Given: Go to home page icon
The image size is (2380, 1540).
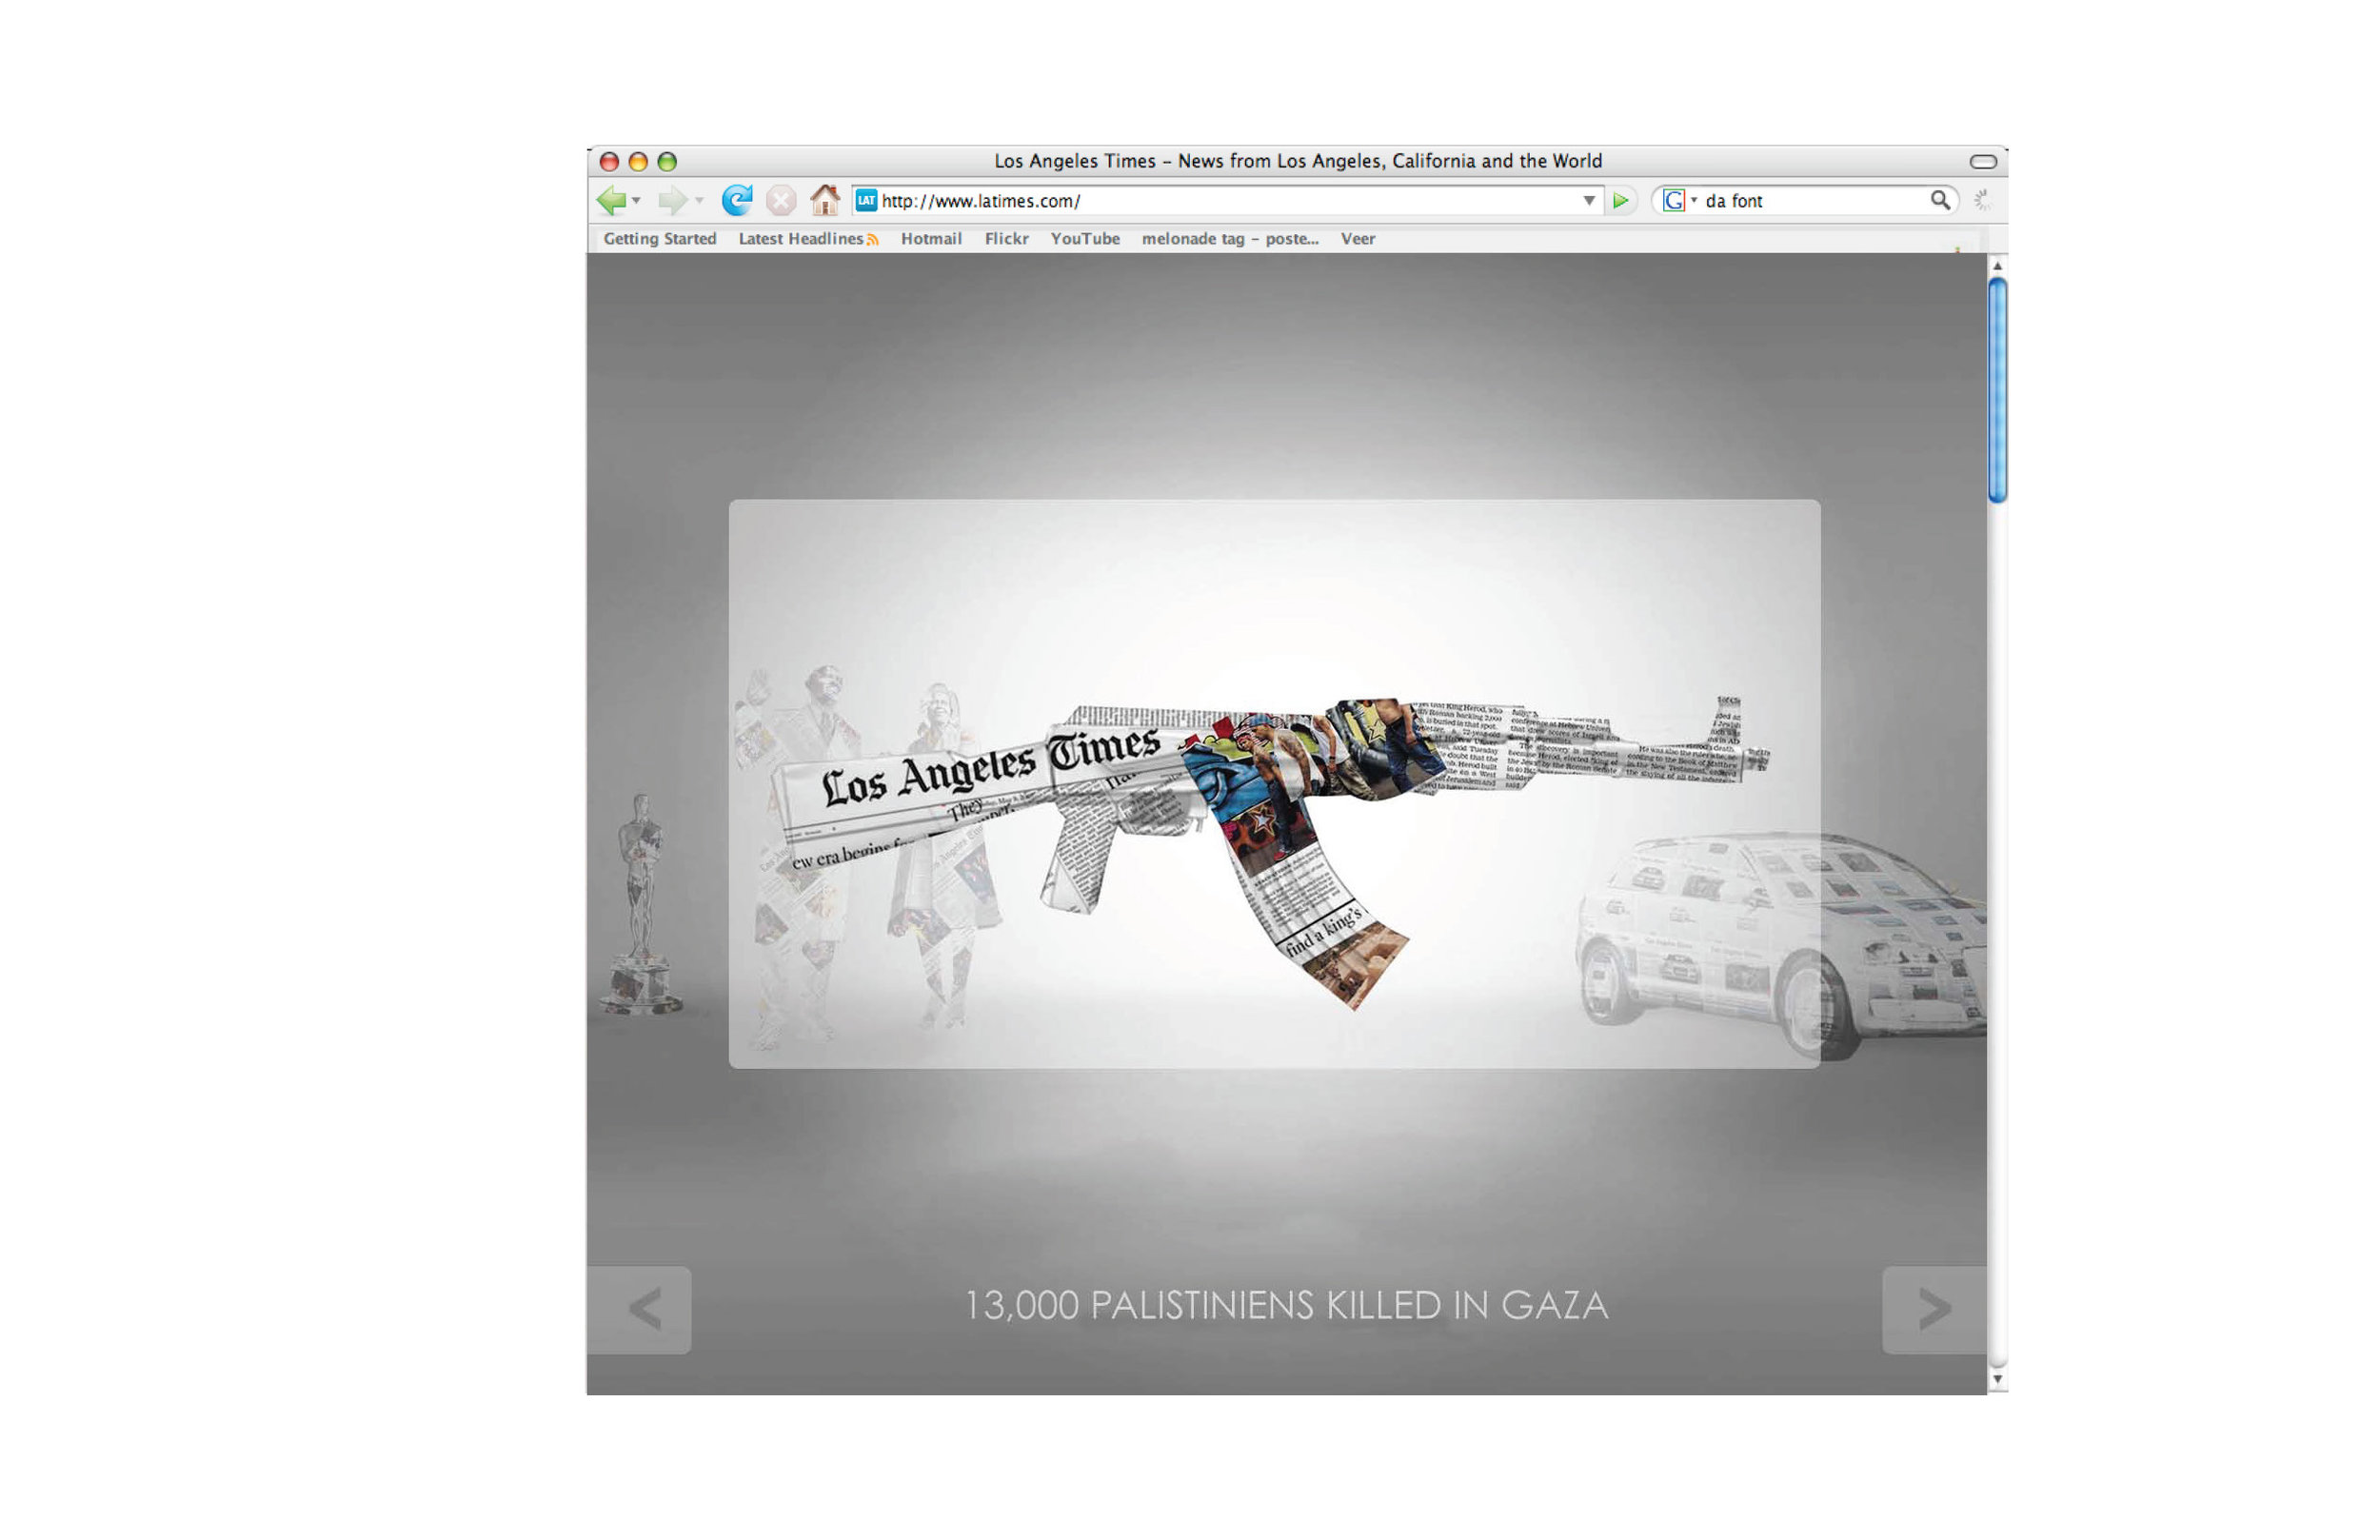Looking at the screenshot, I should coord(825,201).
